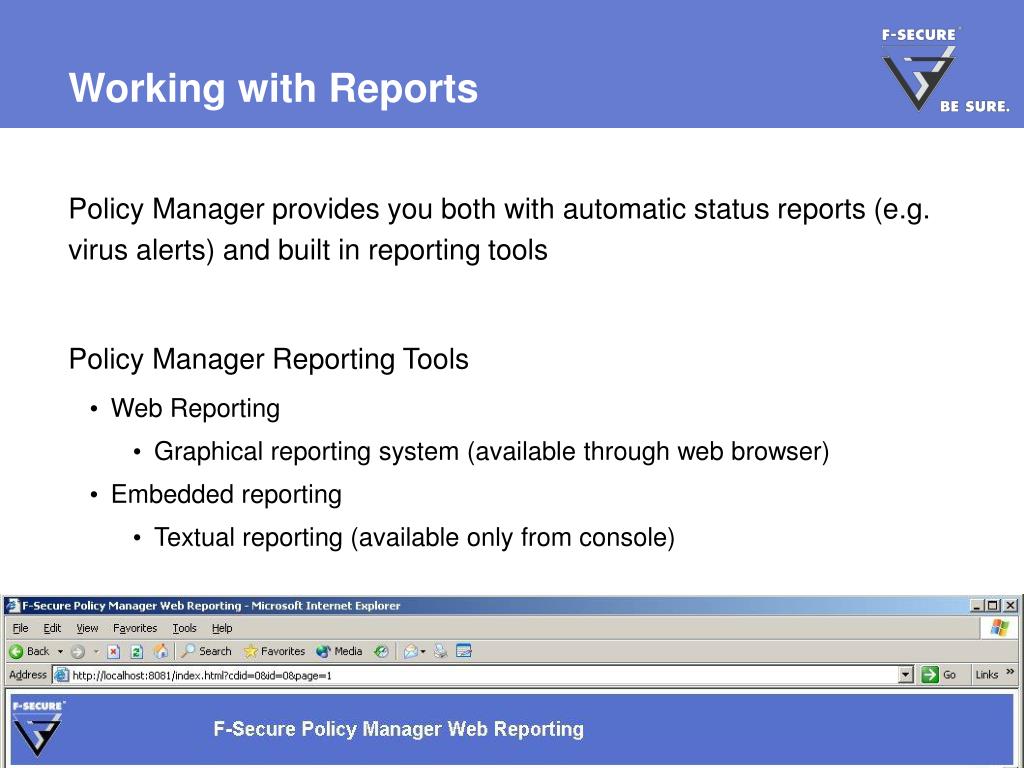1024x768 pixels.
Task: Click the Forward arrow button
Action: [78, 651]
